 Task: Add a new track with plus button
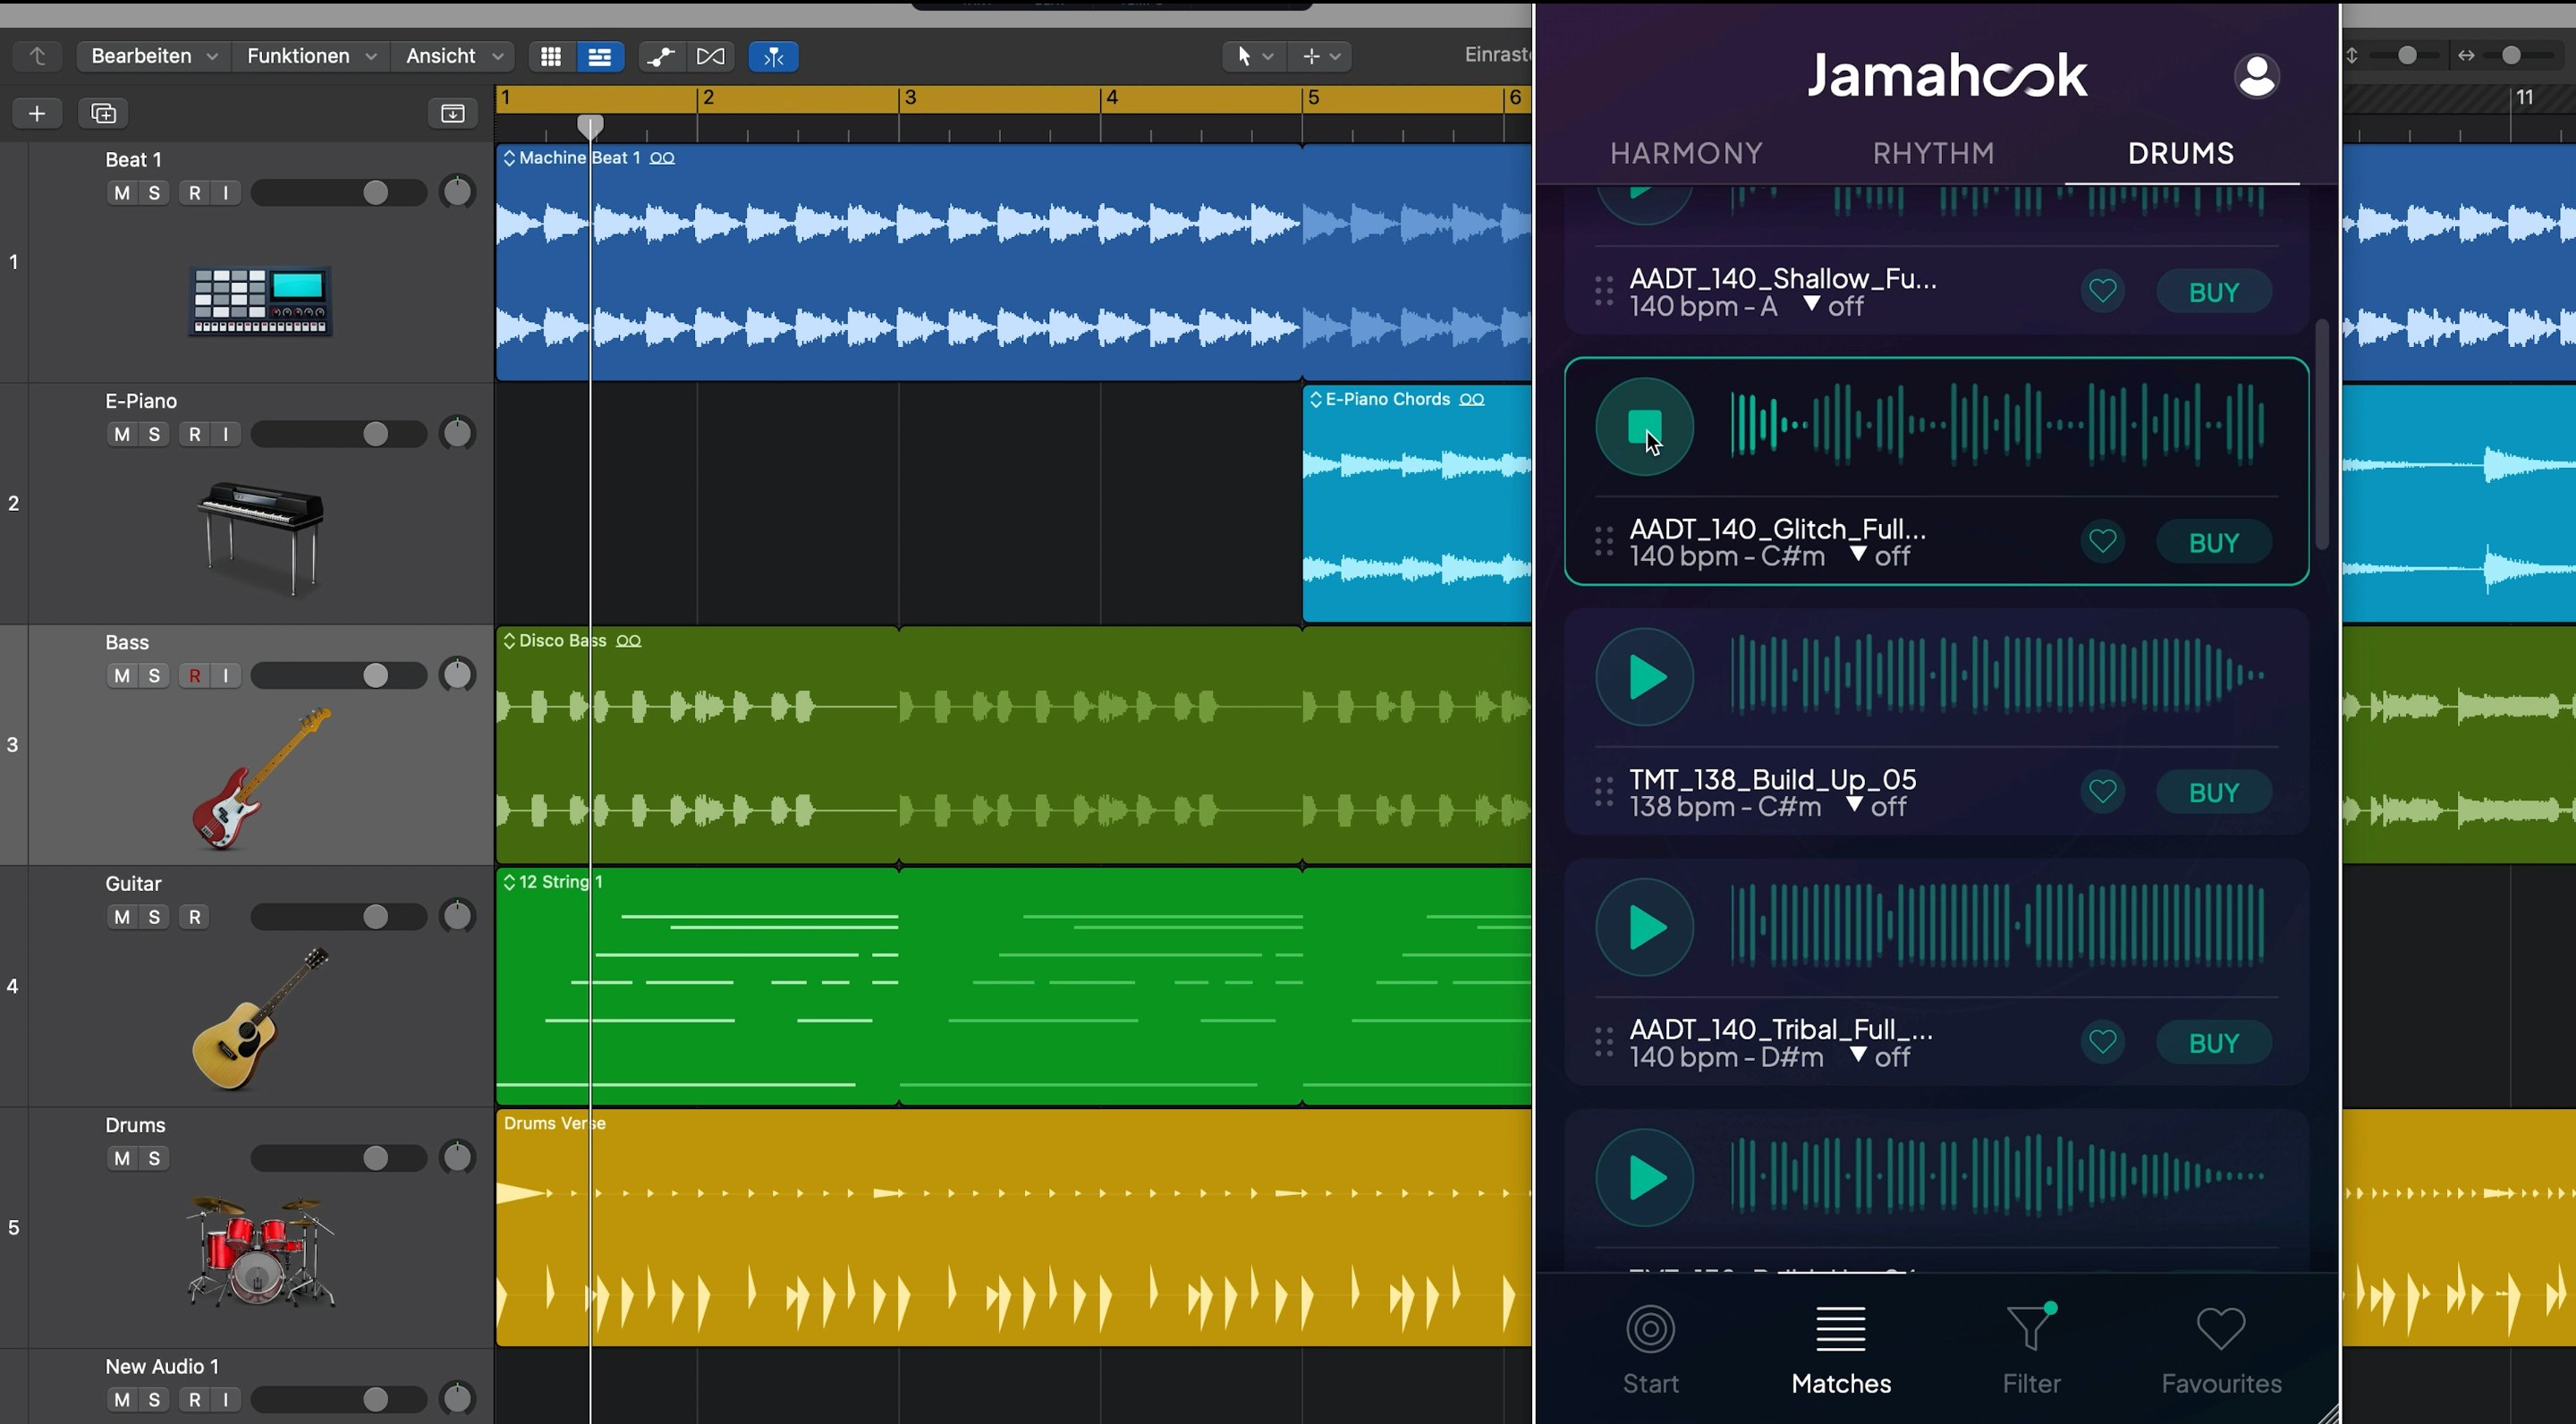(37, 113)
